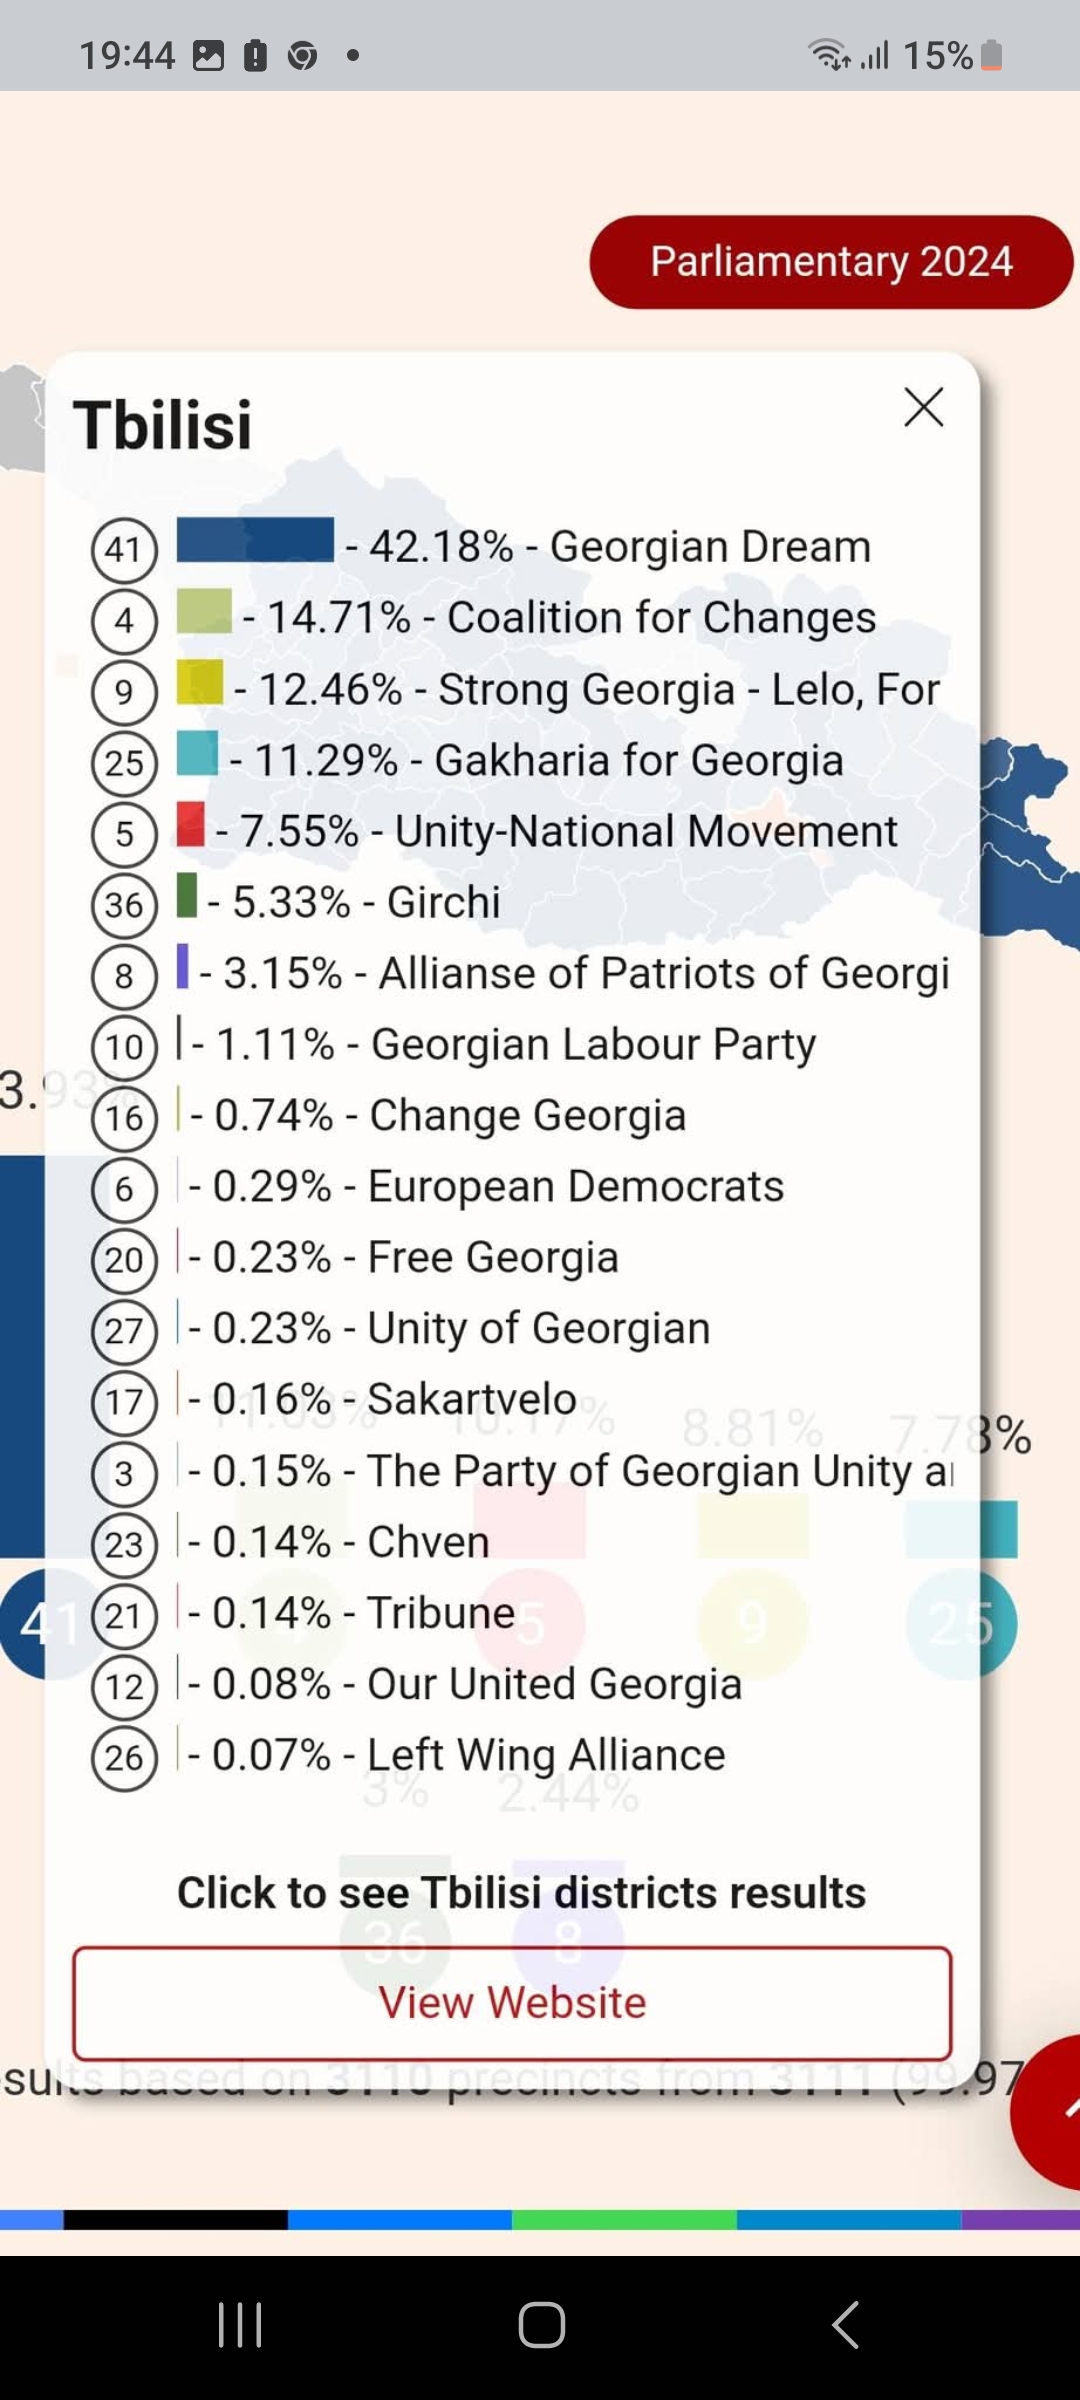
Task: Click Coalition for Changes color swatch
Action: click(204, 611)
